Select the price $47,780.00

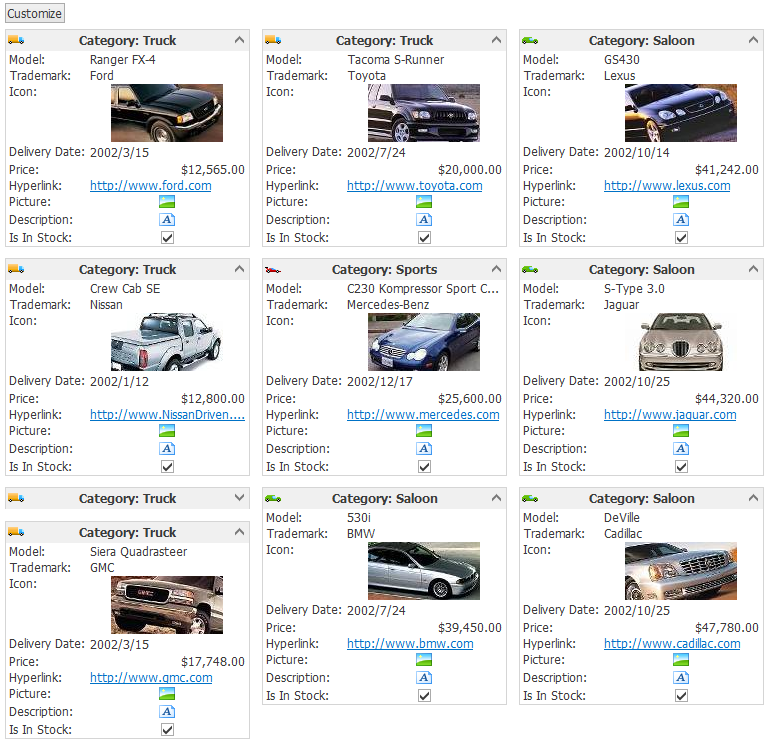click(x=727, y=628)
